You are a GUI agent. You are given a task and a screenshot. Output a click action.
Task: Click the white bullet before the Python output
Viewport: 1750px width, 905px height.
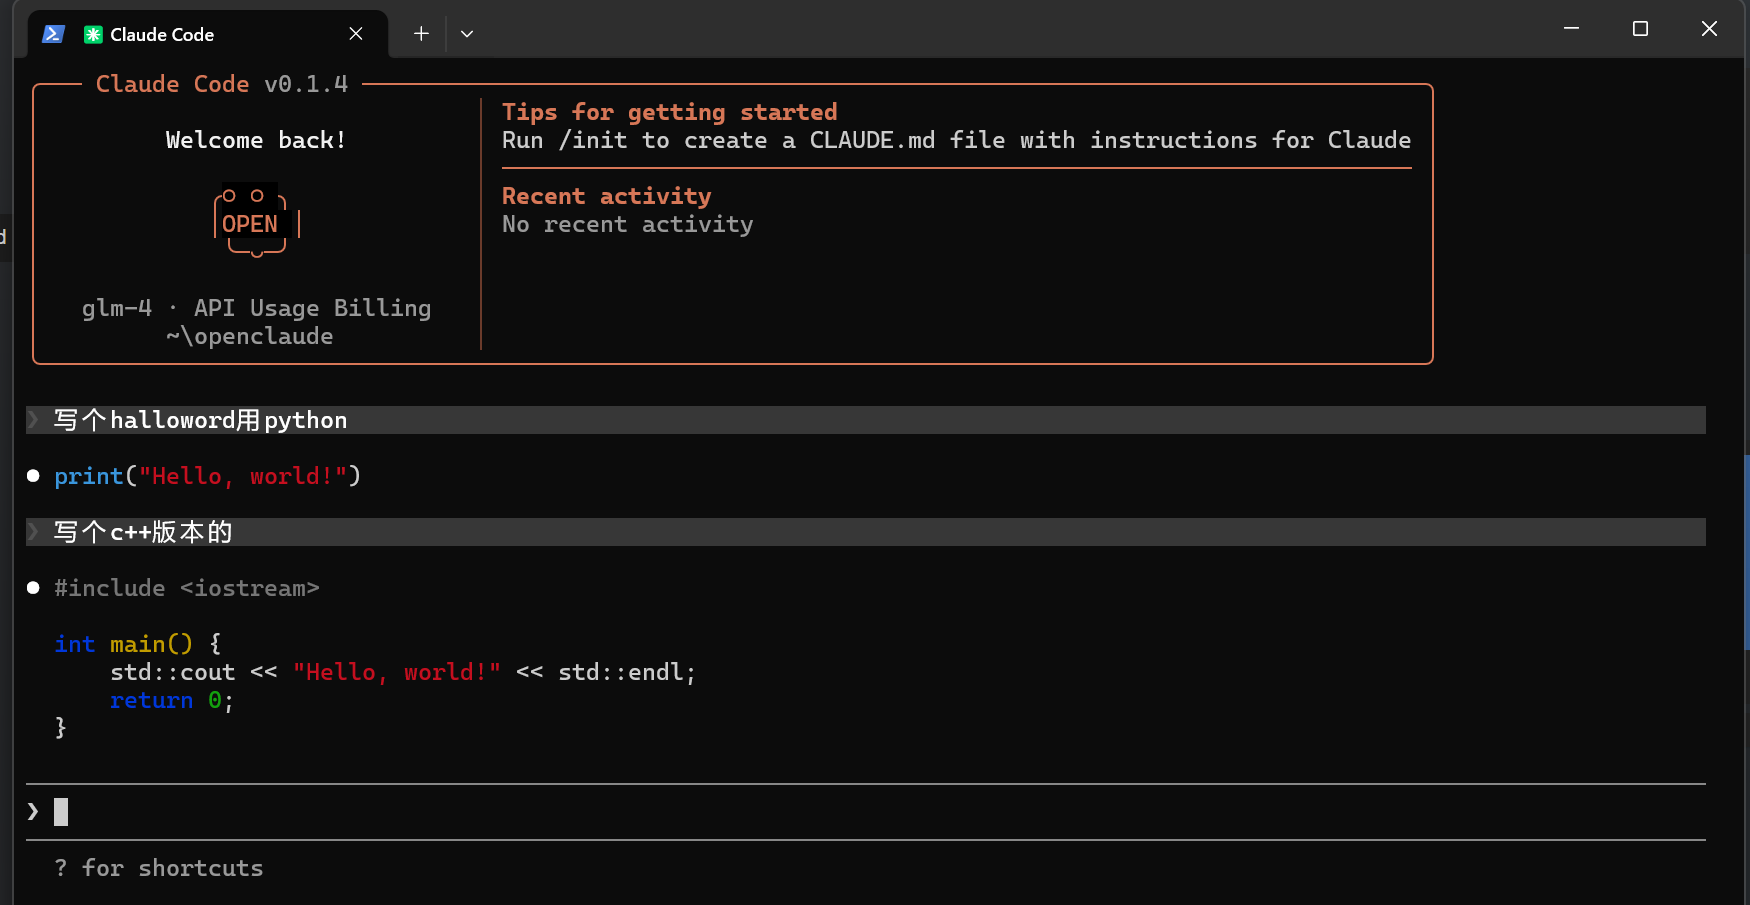tap(33, 476)
